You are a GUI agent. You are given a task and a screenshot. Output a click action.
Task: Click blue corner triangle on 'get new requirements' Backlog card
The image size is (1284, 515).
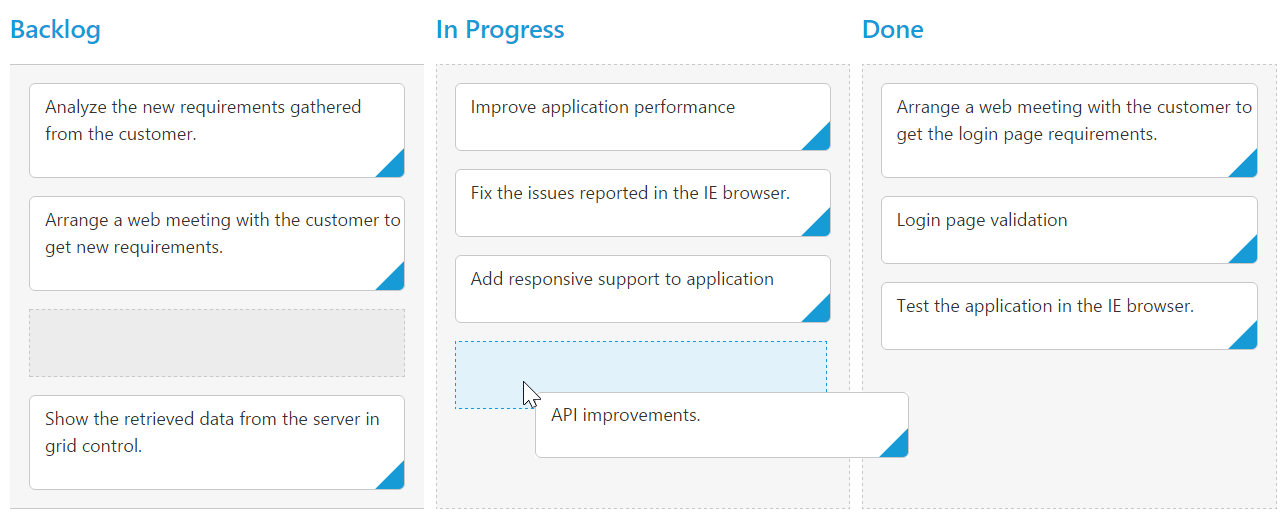coord(395,281)
